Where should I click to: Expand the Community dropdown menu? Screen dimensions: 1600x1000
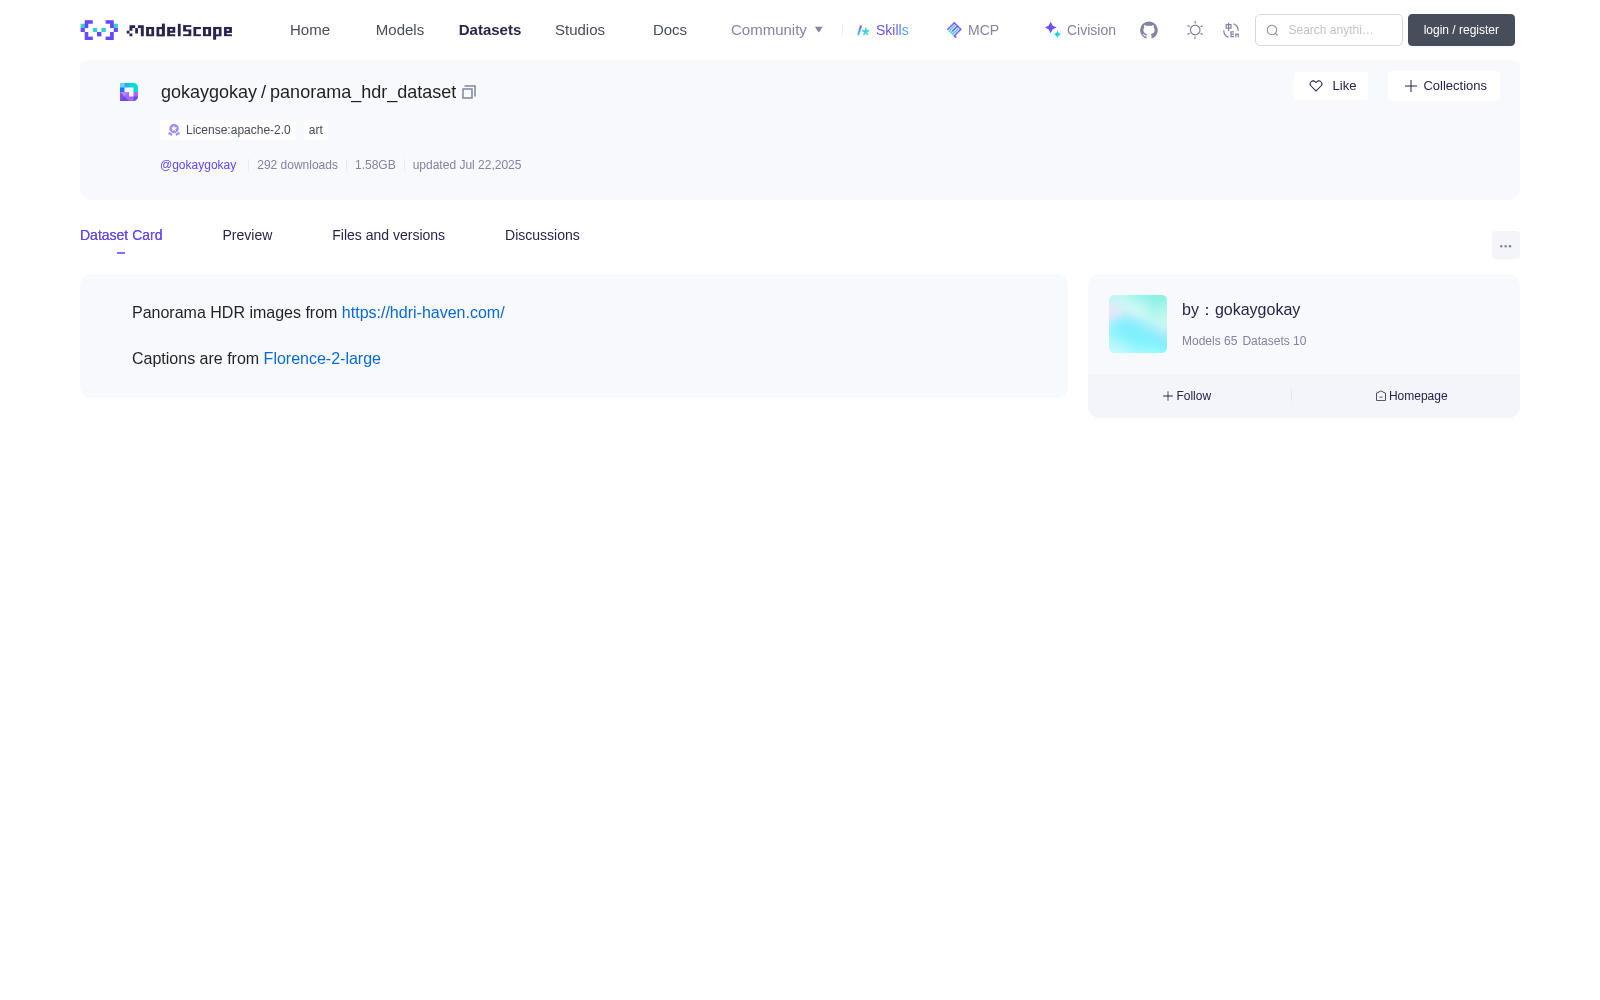coord(777,30)
